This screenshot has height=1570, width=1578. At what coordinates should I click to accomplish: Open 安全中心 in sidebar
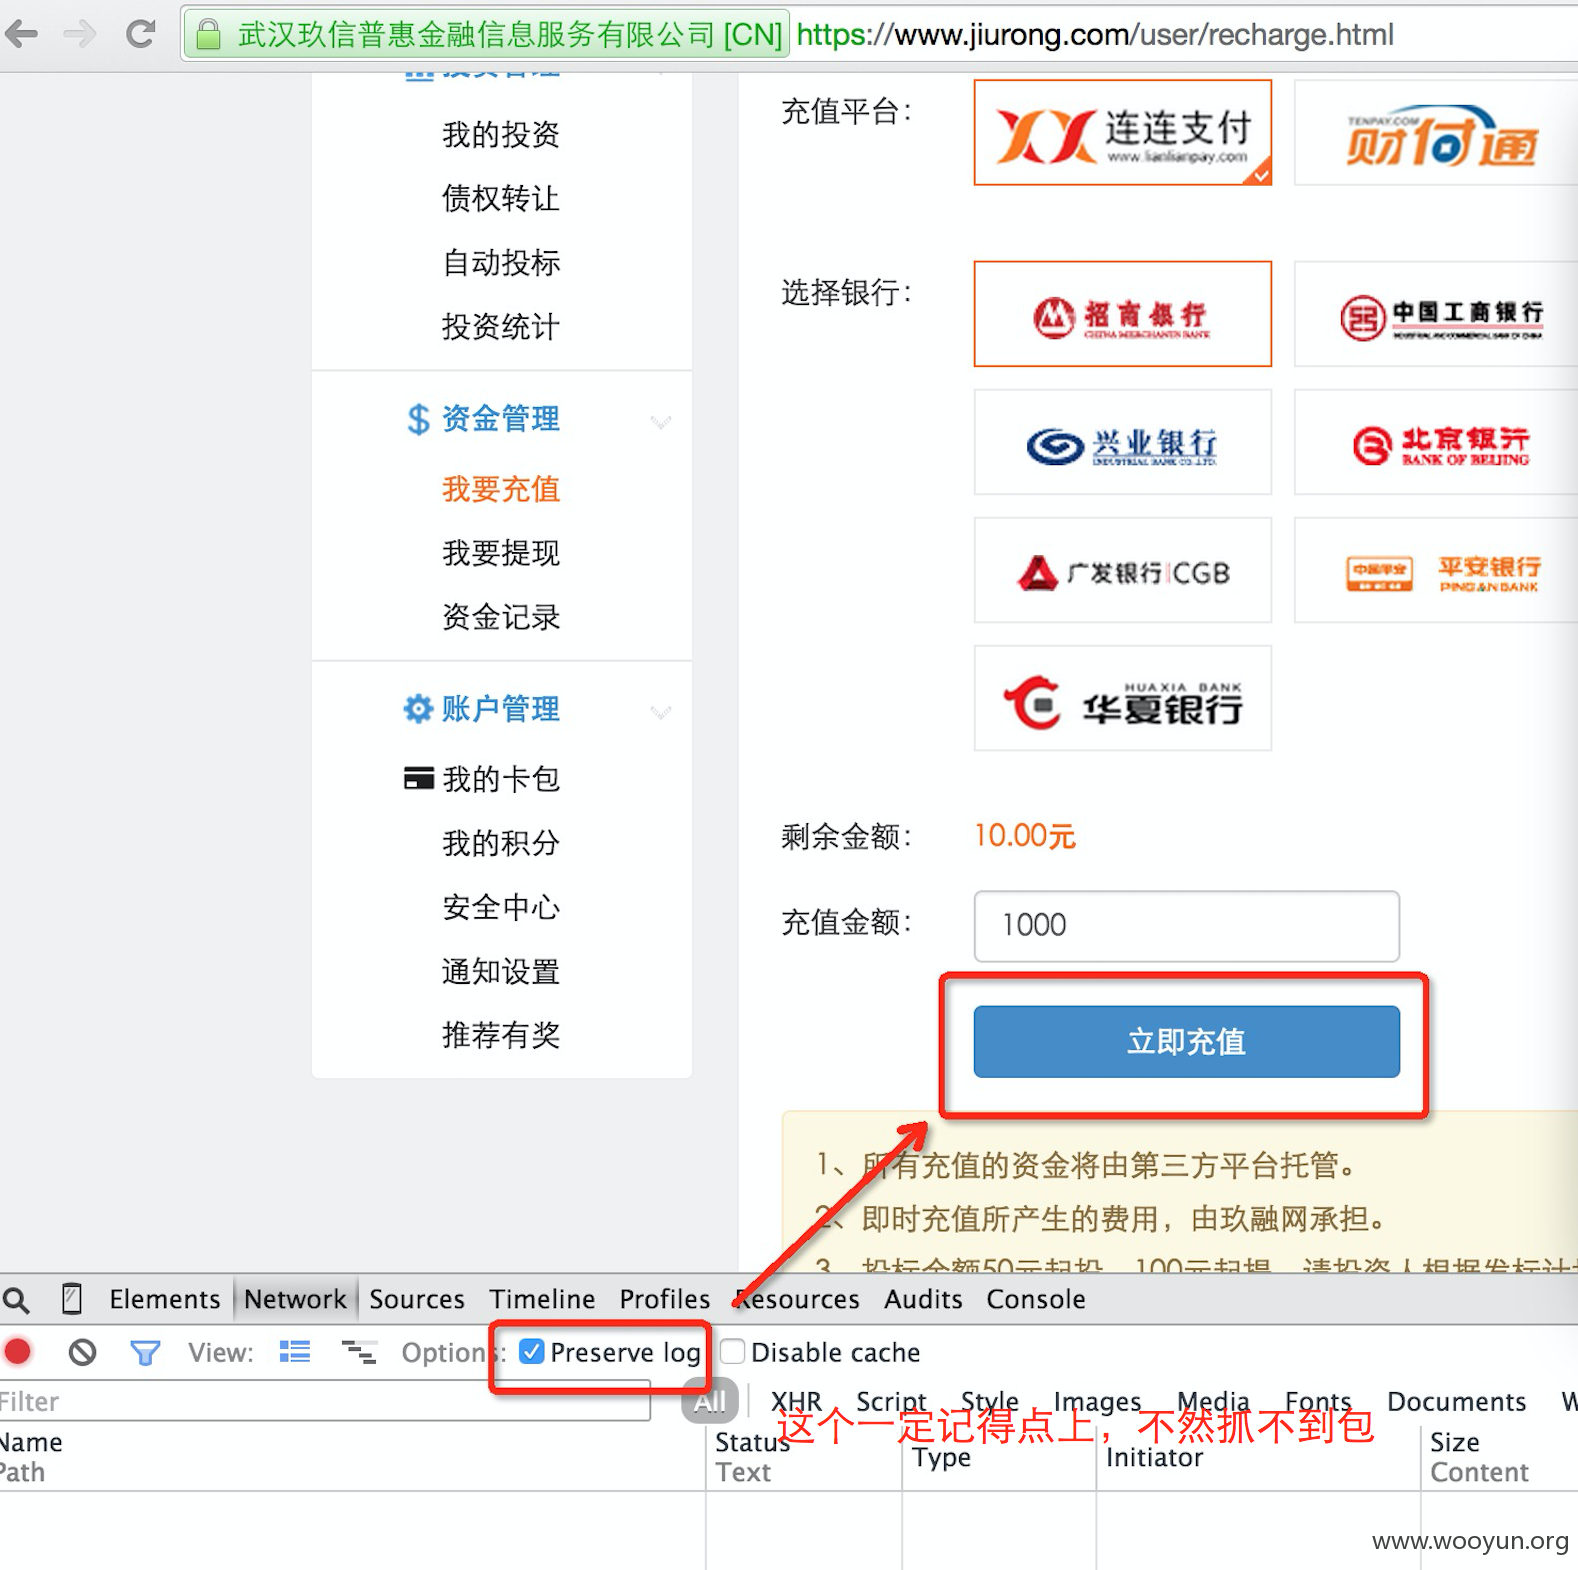tap(501, 907)
